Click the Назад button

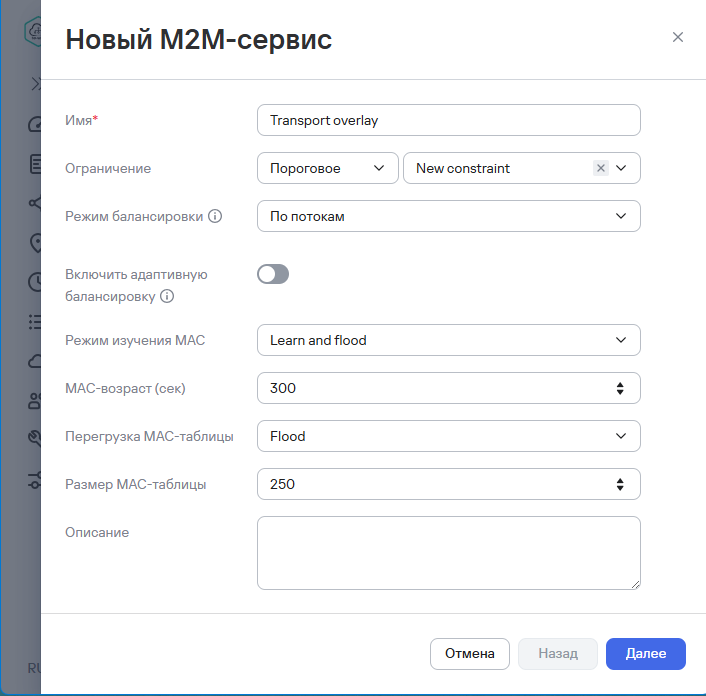pyautogui.click(x=558, y=653)
